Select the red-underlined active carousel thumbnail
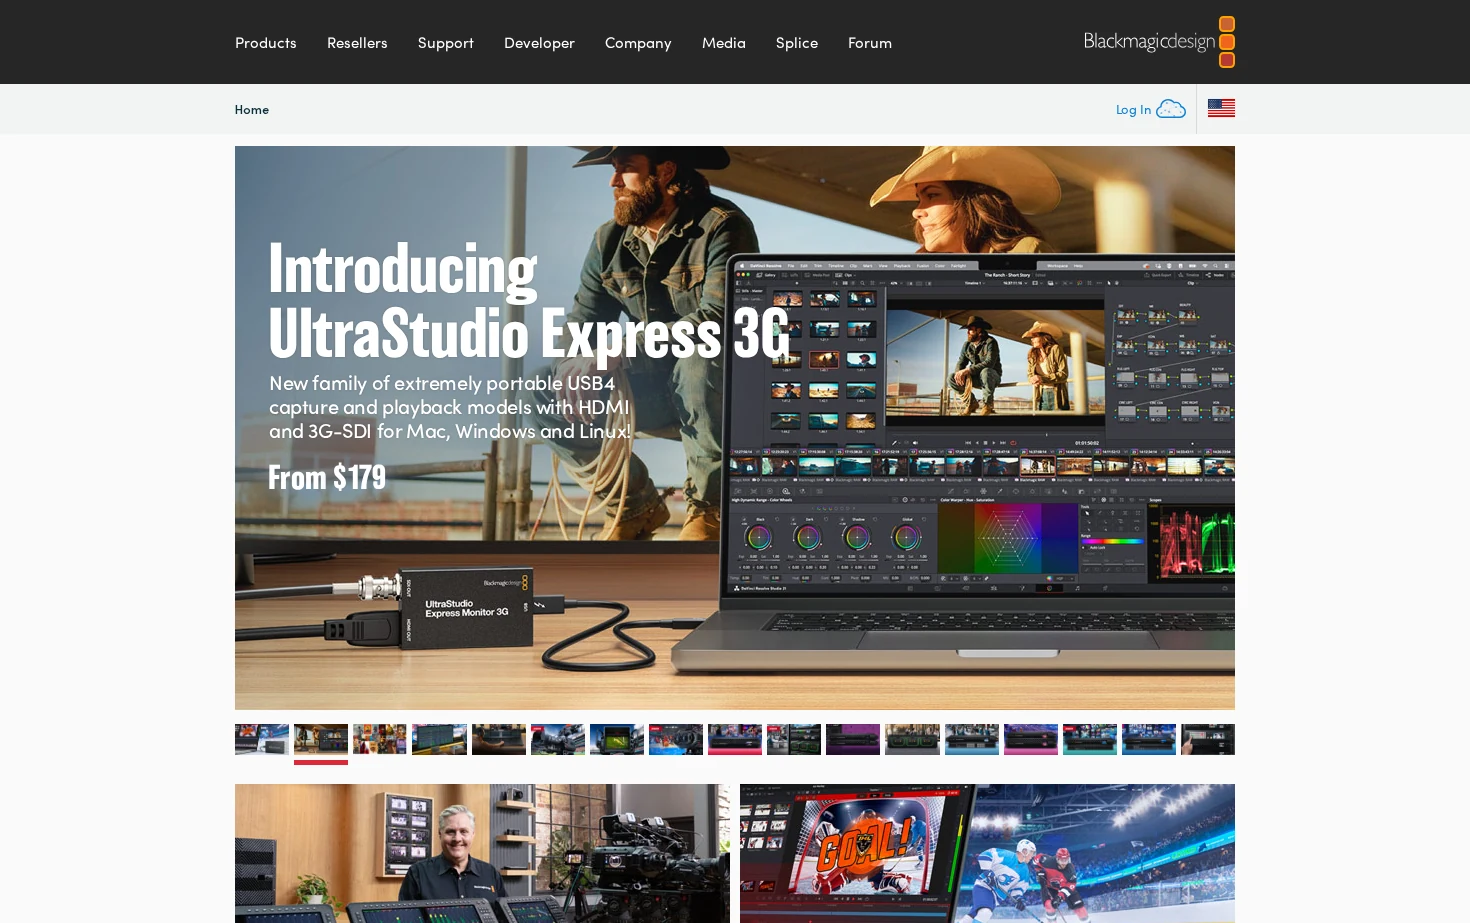1470x923 pixels. pyautogui.click(x=321, y=739)
